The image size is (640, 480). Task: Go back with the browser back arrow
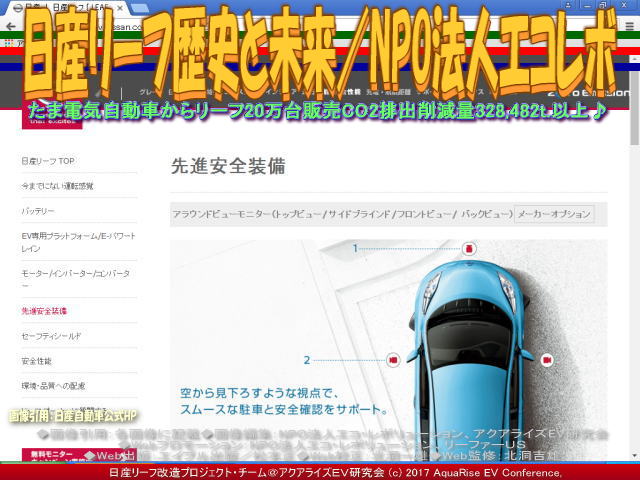click(11, 27)
